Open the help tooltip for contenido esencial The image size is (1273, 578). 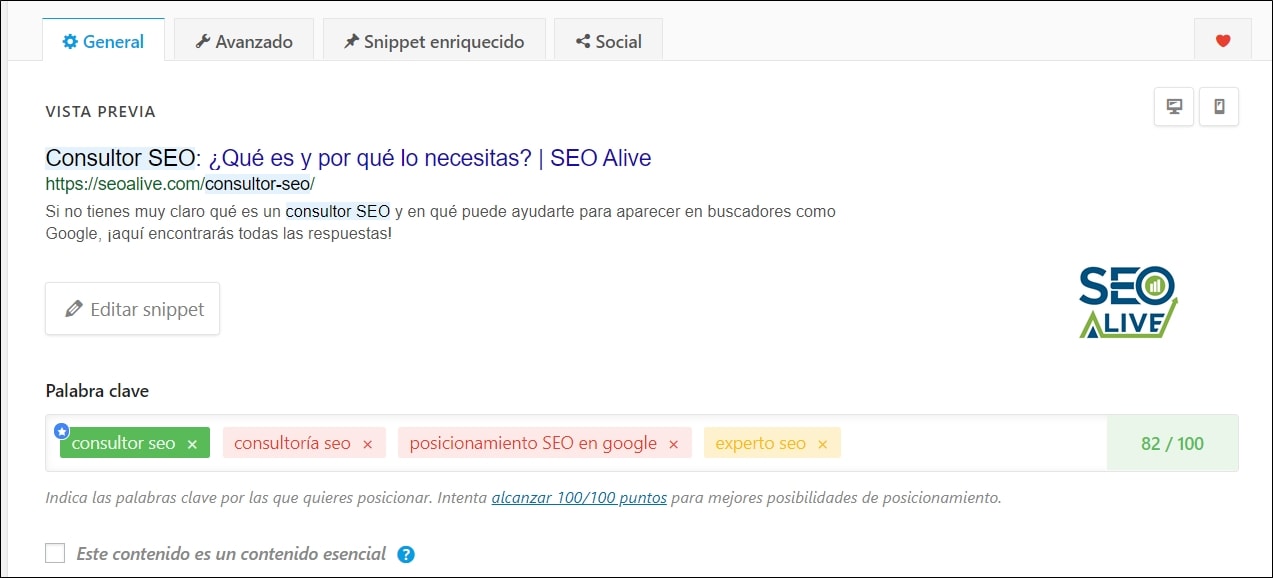406,552
